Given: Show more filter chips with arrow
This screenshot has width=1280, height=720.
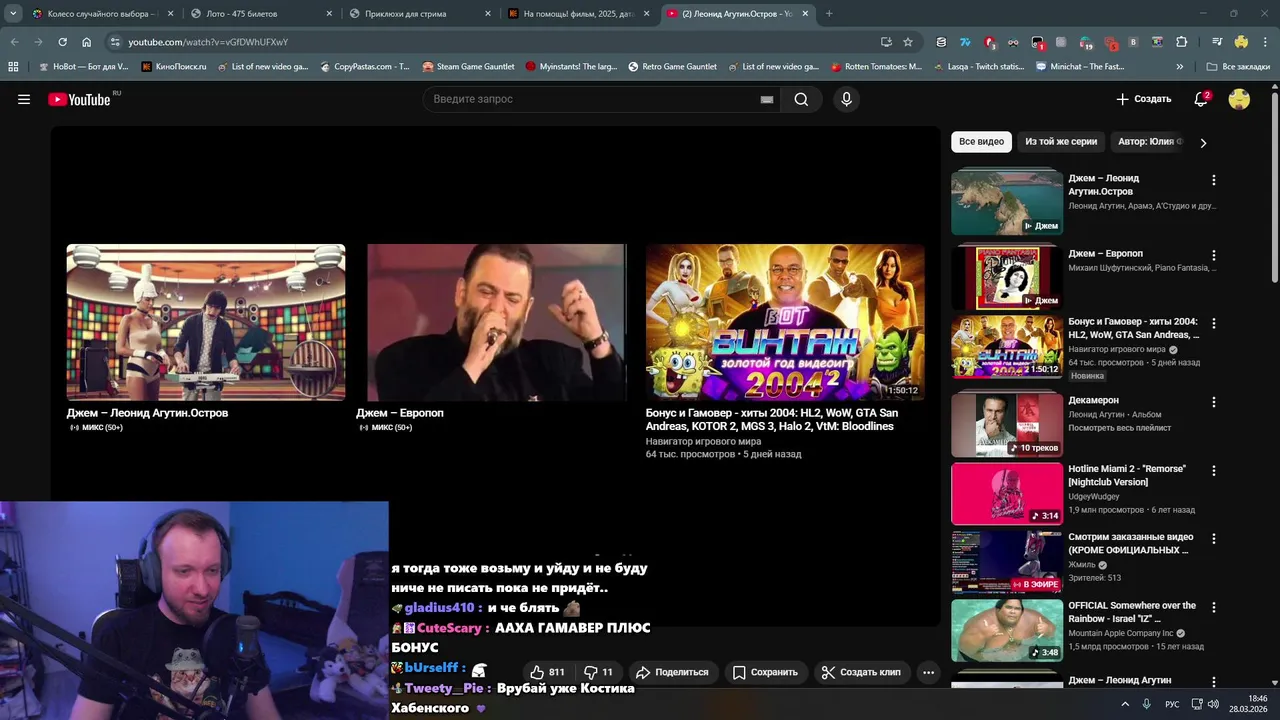Looking at the screenshot, I should point(1203,142).
